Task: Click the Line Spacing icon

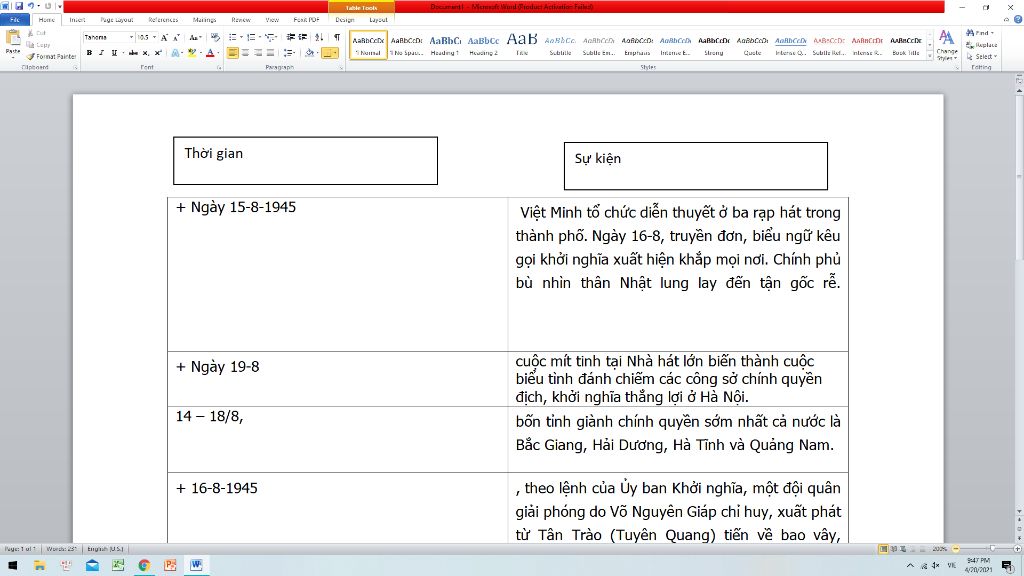Action: click(x=288, y=53)
